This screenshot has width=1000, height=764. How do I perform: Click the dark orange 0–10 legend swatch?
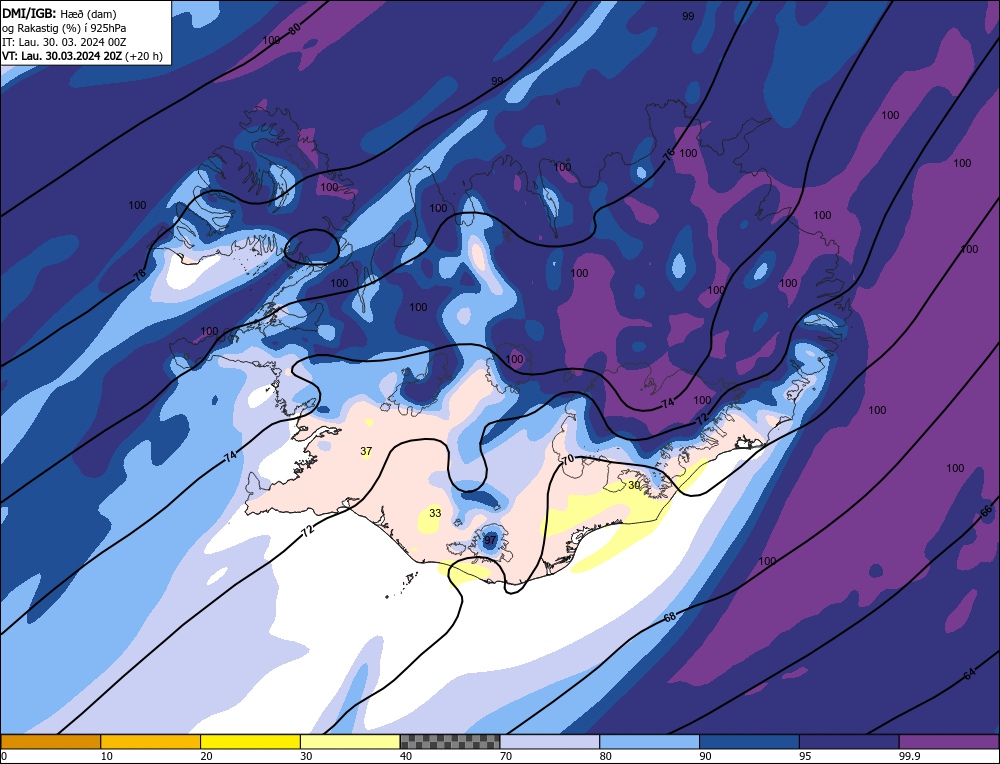(x=50, y=741)
